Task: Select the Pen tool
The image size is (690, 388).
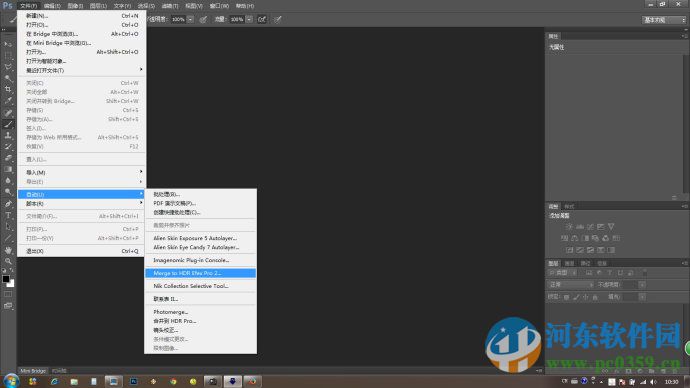Action: pos(8,204)
